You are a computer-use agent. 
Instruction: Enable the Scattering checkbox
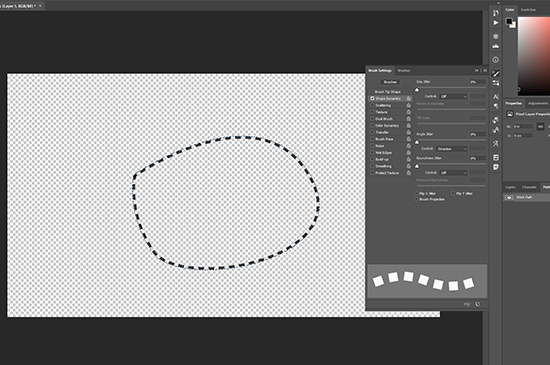373,105
